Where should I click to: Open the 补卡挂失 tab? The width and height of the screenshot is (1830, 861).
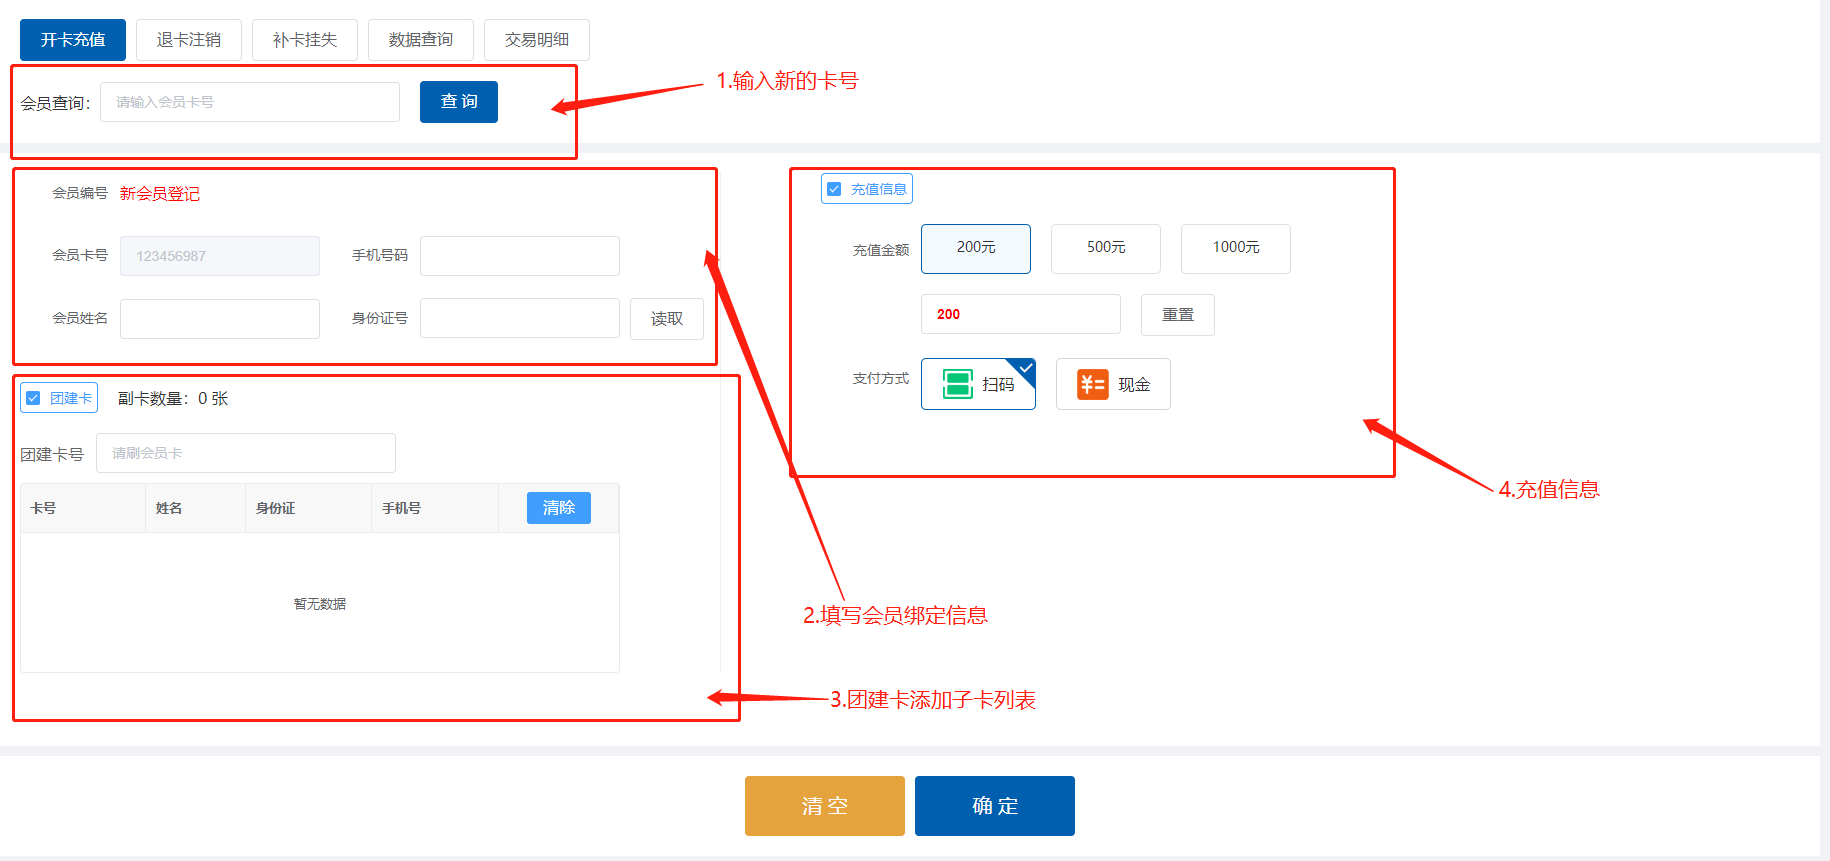pos(305,40)
